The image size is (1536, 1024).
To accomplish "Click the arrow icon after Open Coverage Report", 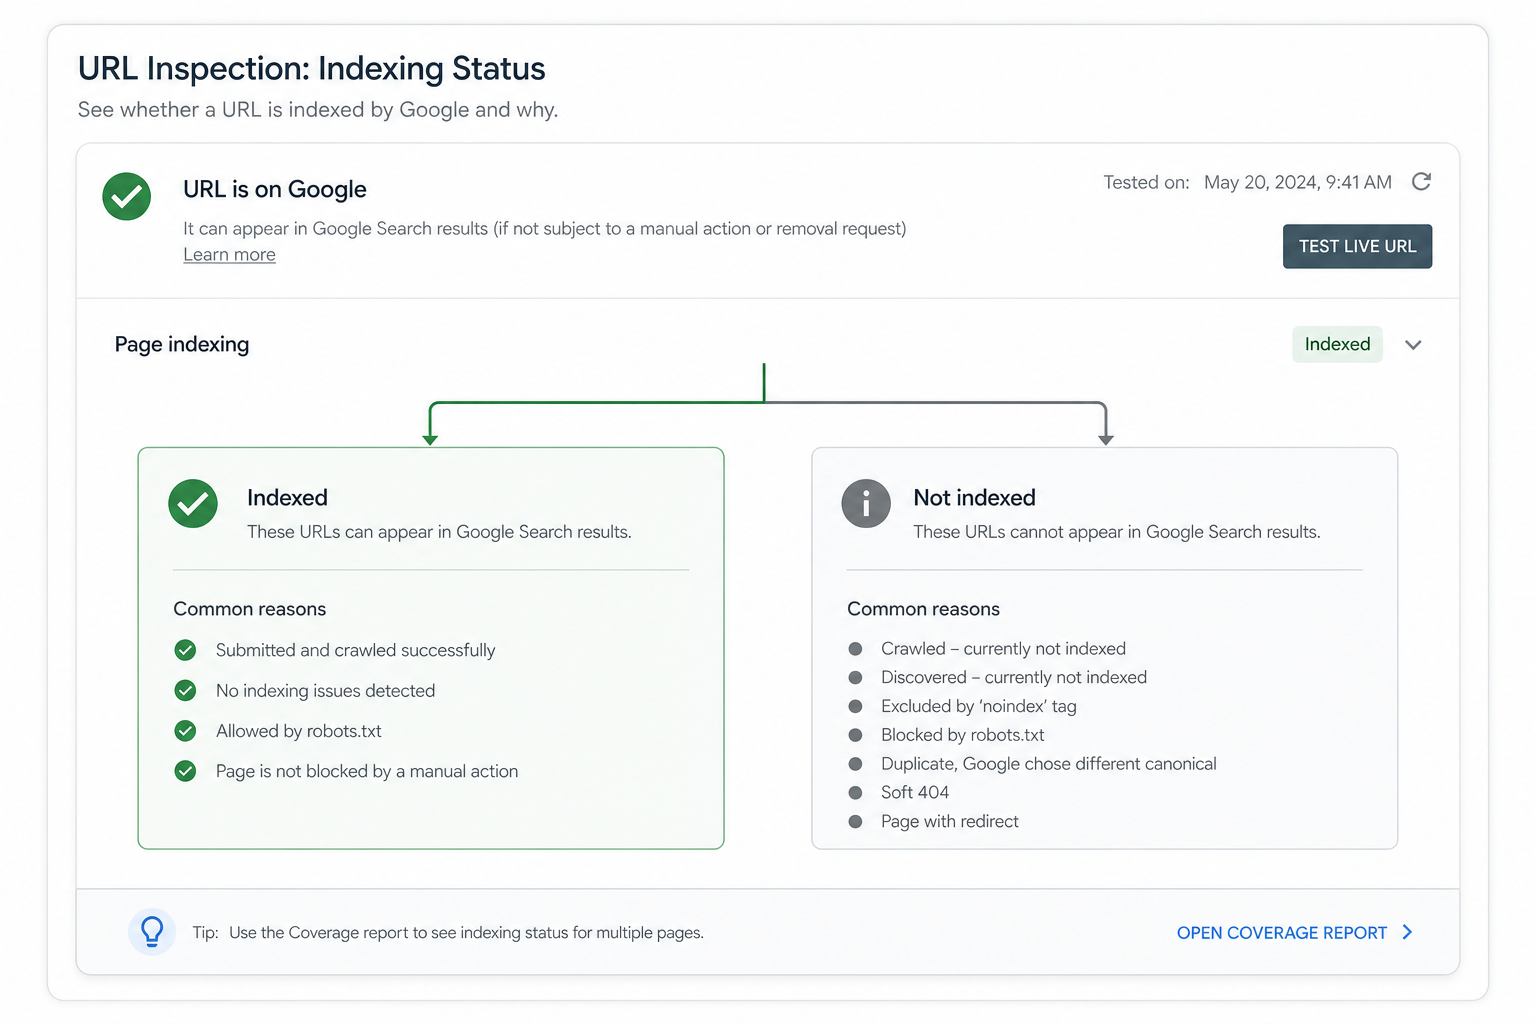I will [x=1408, y=932].
